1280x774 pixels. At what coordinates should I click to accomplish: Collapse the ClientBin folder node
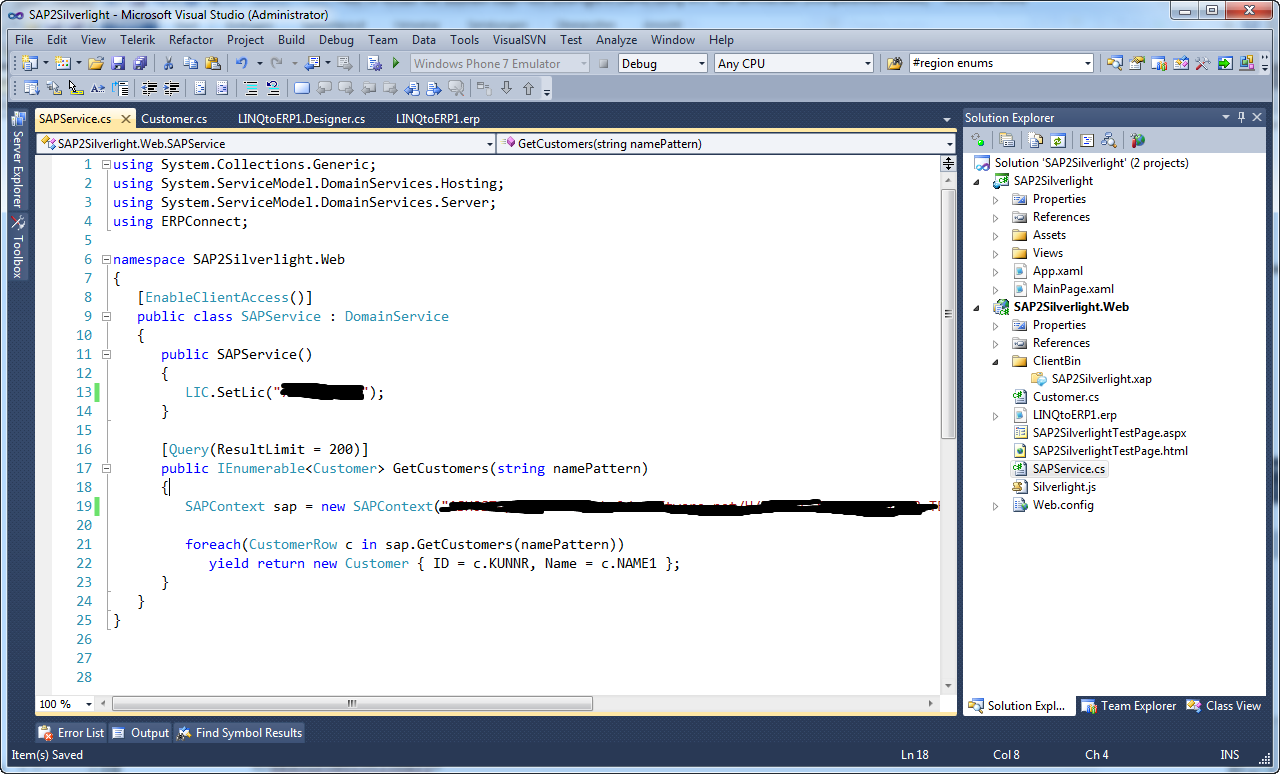coord(995,361)
